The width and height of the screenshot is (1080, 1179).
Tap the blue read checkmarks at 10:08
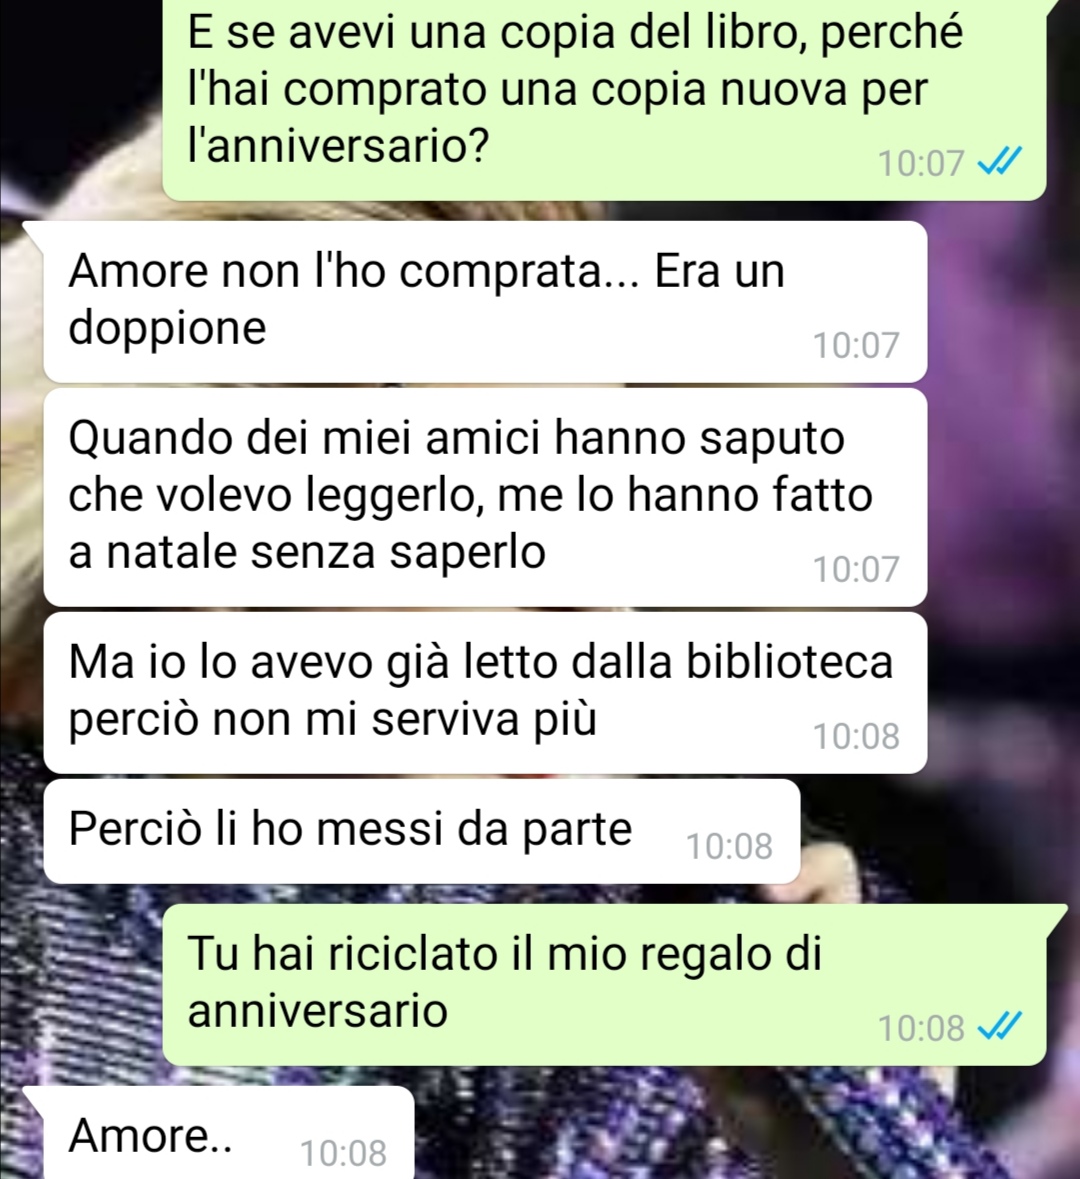[1000, 1026]
